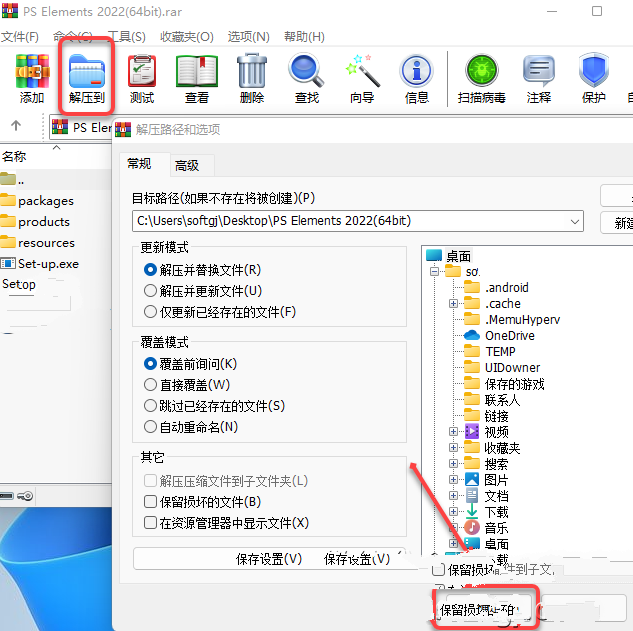Viewport: 633px width, 631px height.
Task: Click the Delete (删除) trash icon
Action: 252,79
